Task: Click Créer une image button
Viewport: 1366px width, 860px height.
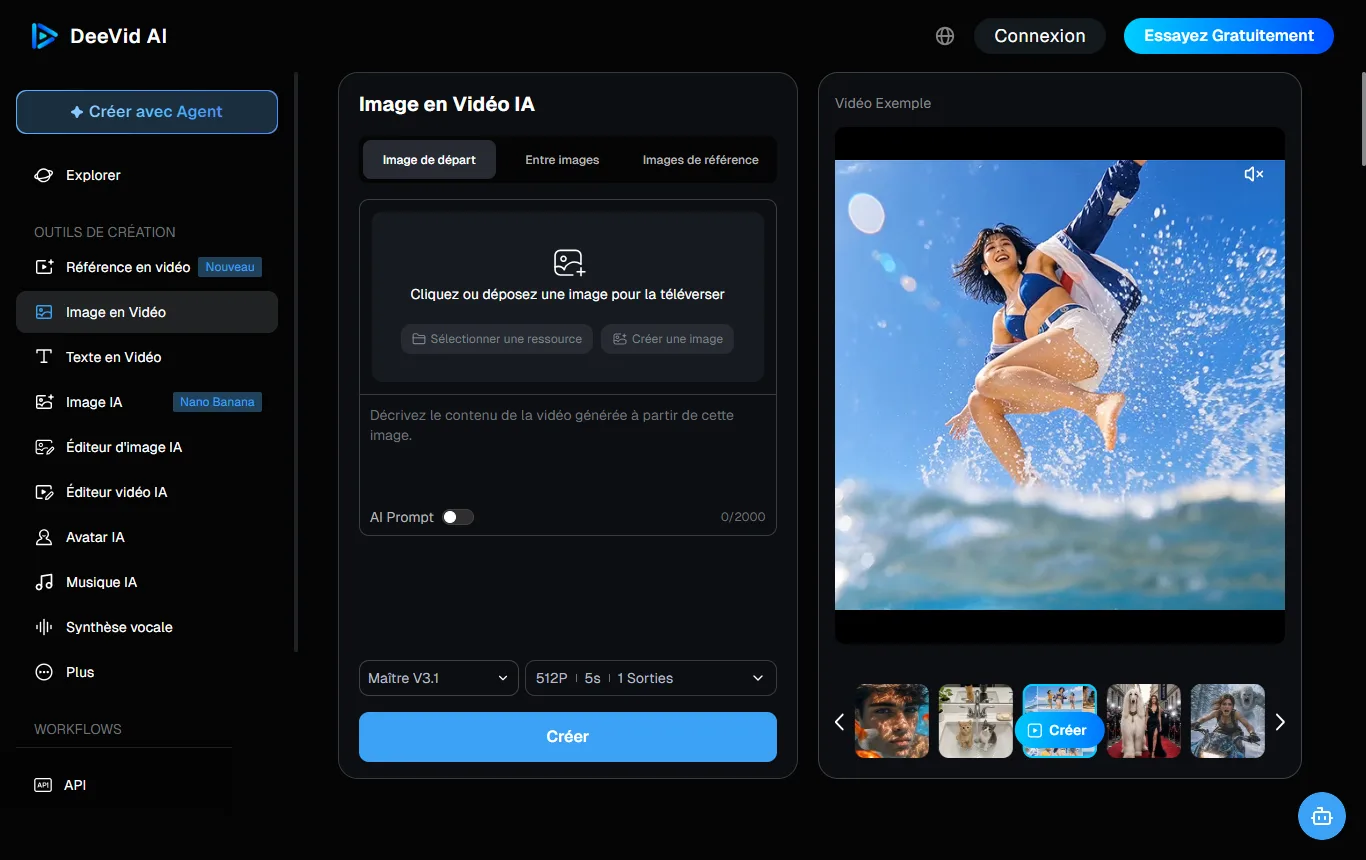Action: tap(668, 339)
